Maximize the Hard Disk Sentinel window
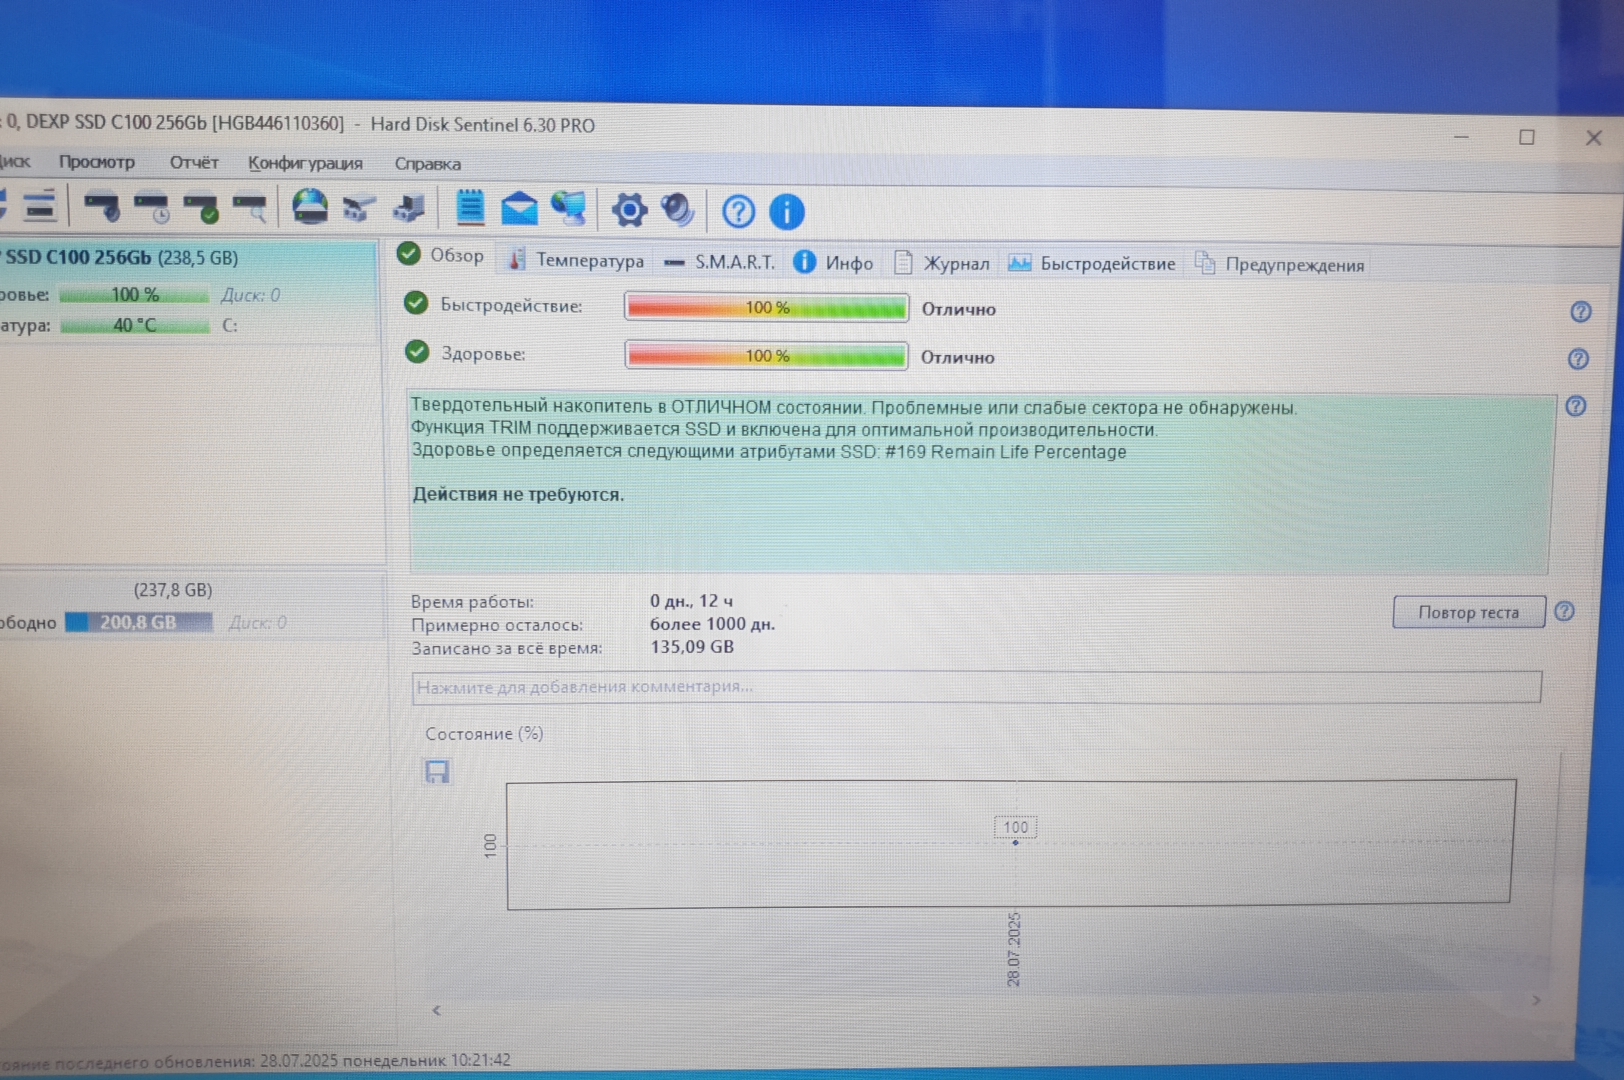Image resolution: width=1624 pixels, height=1080 pixels. click(1527, 137)
